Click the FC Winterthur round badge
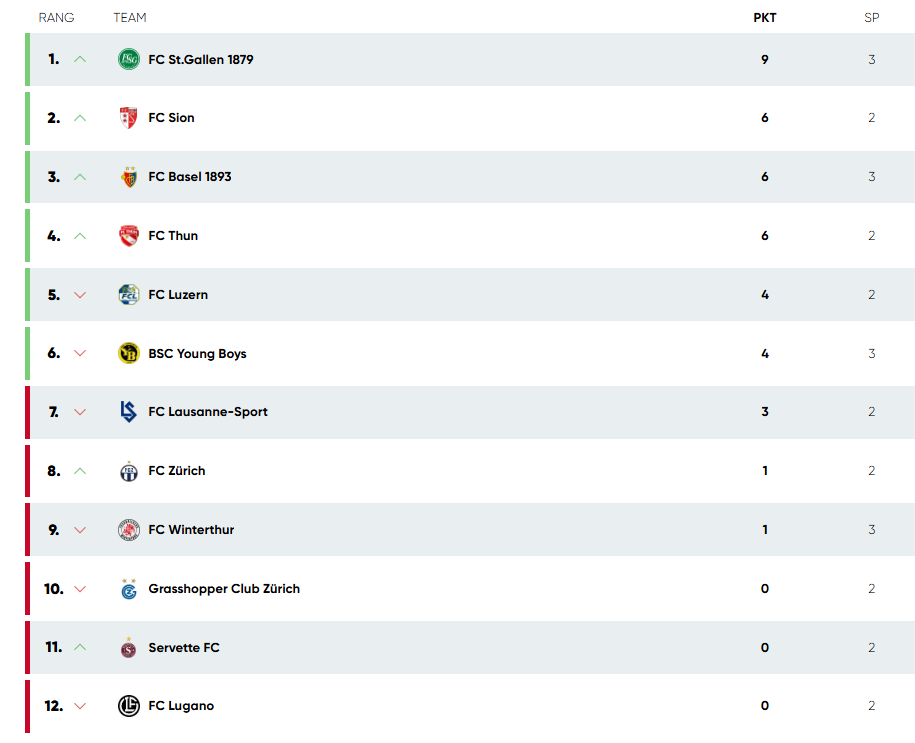Viewport: 915px width, 743px height. pos(128,529)
